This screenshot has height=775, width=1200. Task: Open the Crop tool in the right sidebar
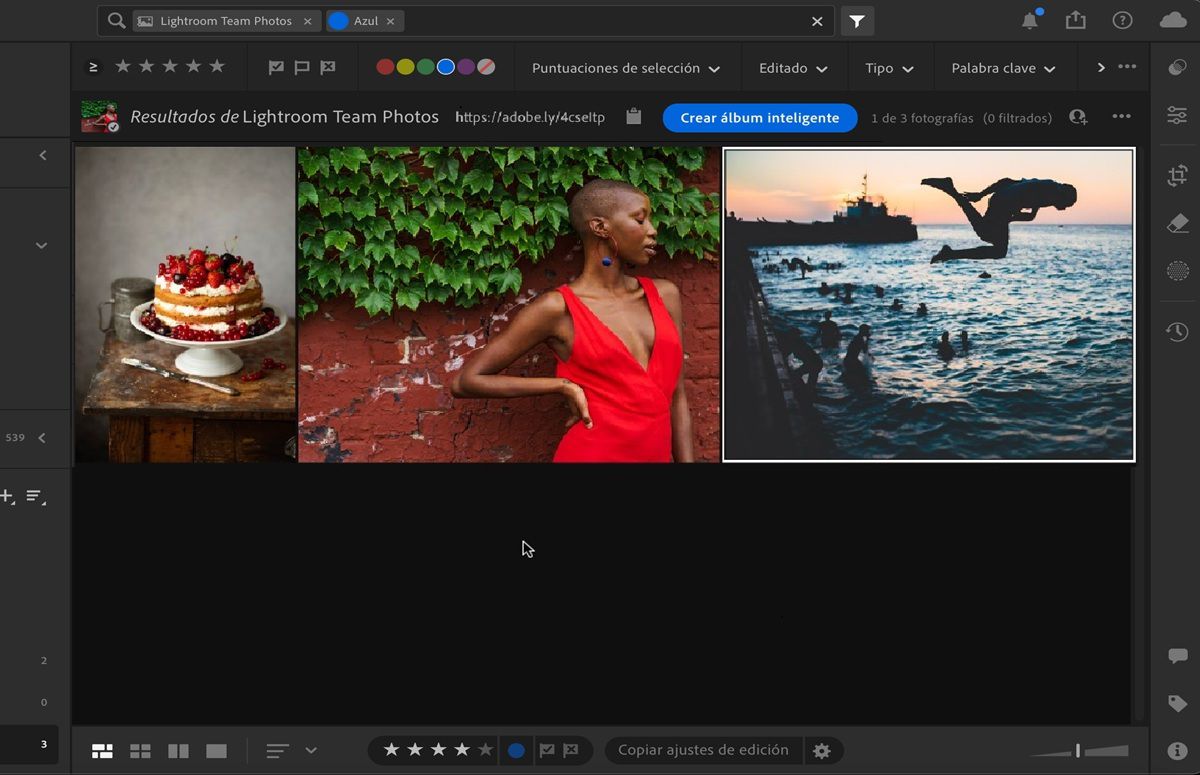tap(1177, 175)
